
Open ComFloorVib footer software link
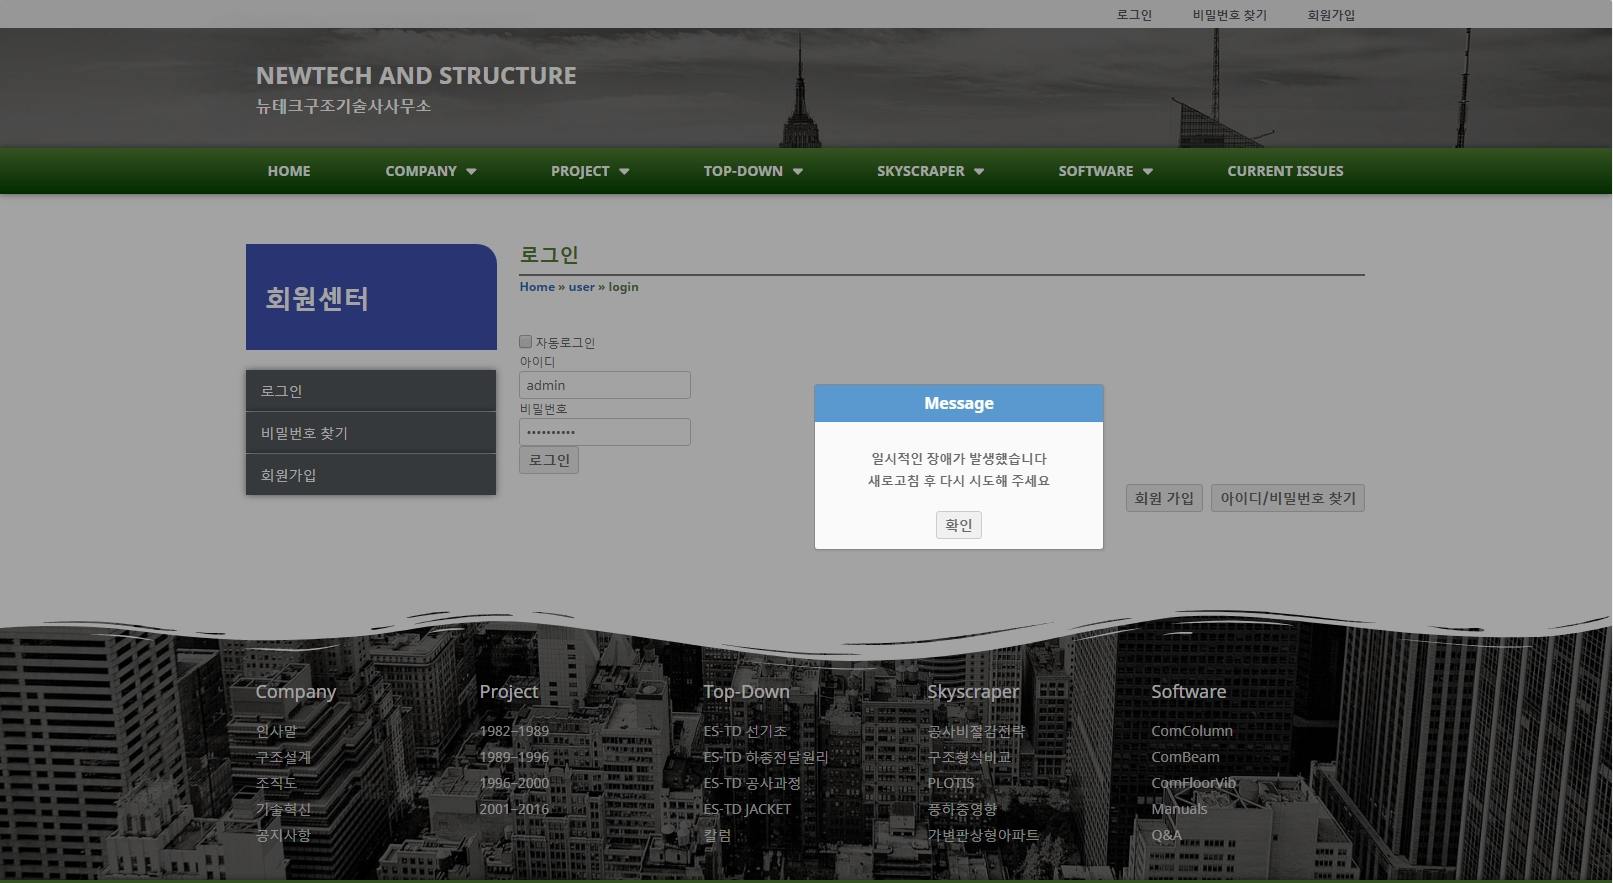tap(1194, 783)
